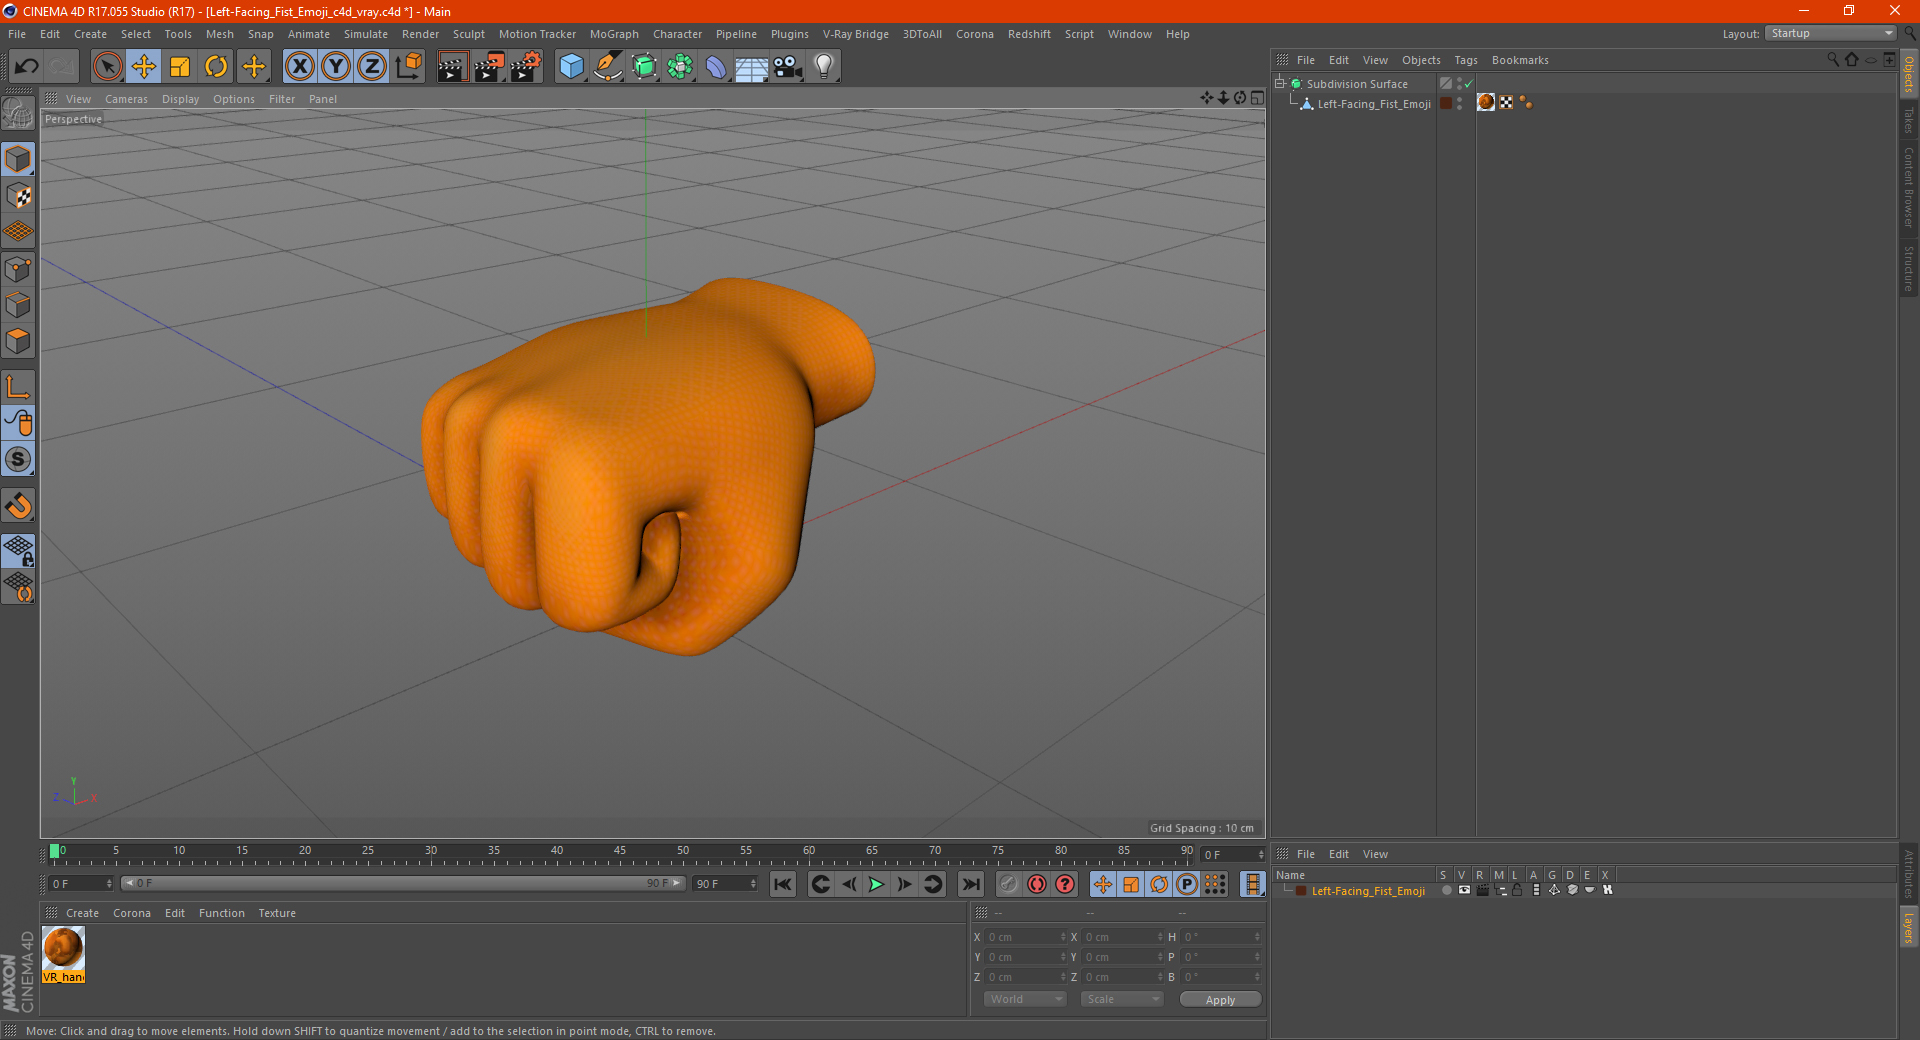1920x1040 pixels.
Task: Go to start of animation
Action: click(x=783, y=884)
